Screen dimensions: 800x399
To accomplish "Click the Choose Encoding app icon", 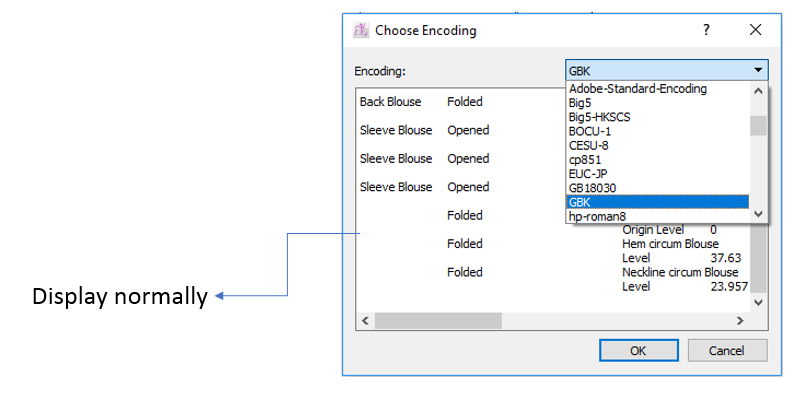I will pyautogui.click(x=361, y=30).
